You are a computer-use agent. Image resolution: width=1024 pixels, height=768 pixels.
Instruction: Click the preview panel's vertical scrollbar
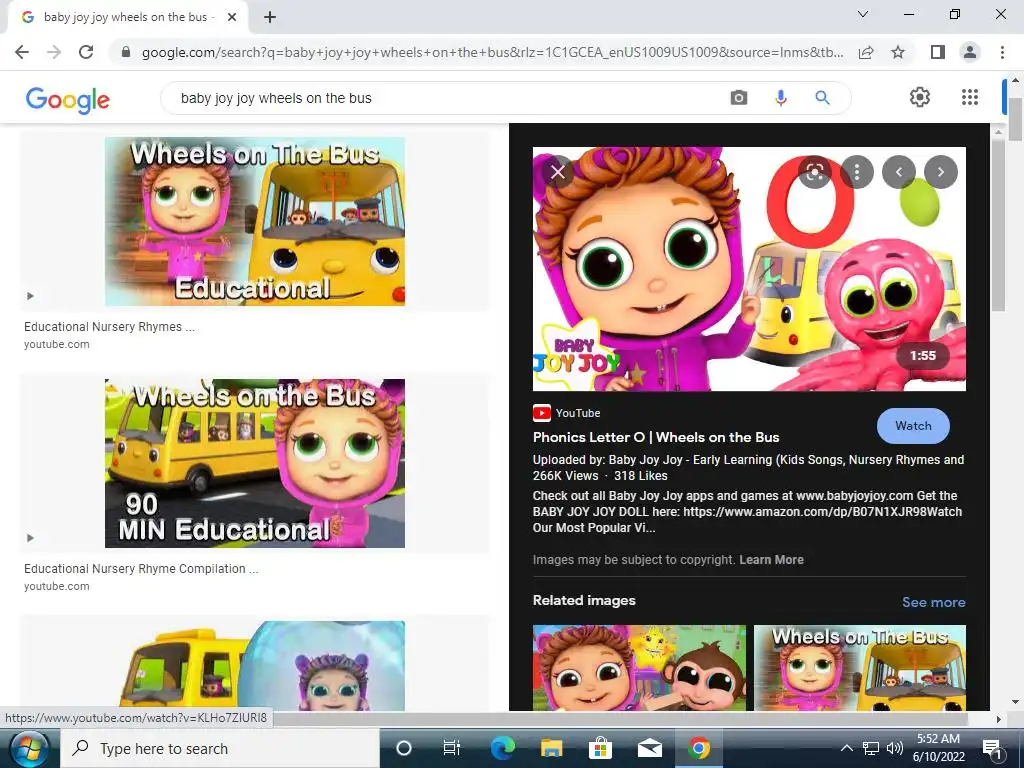[997, 225]
